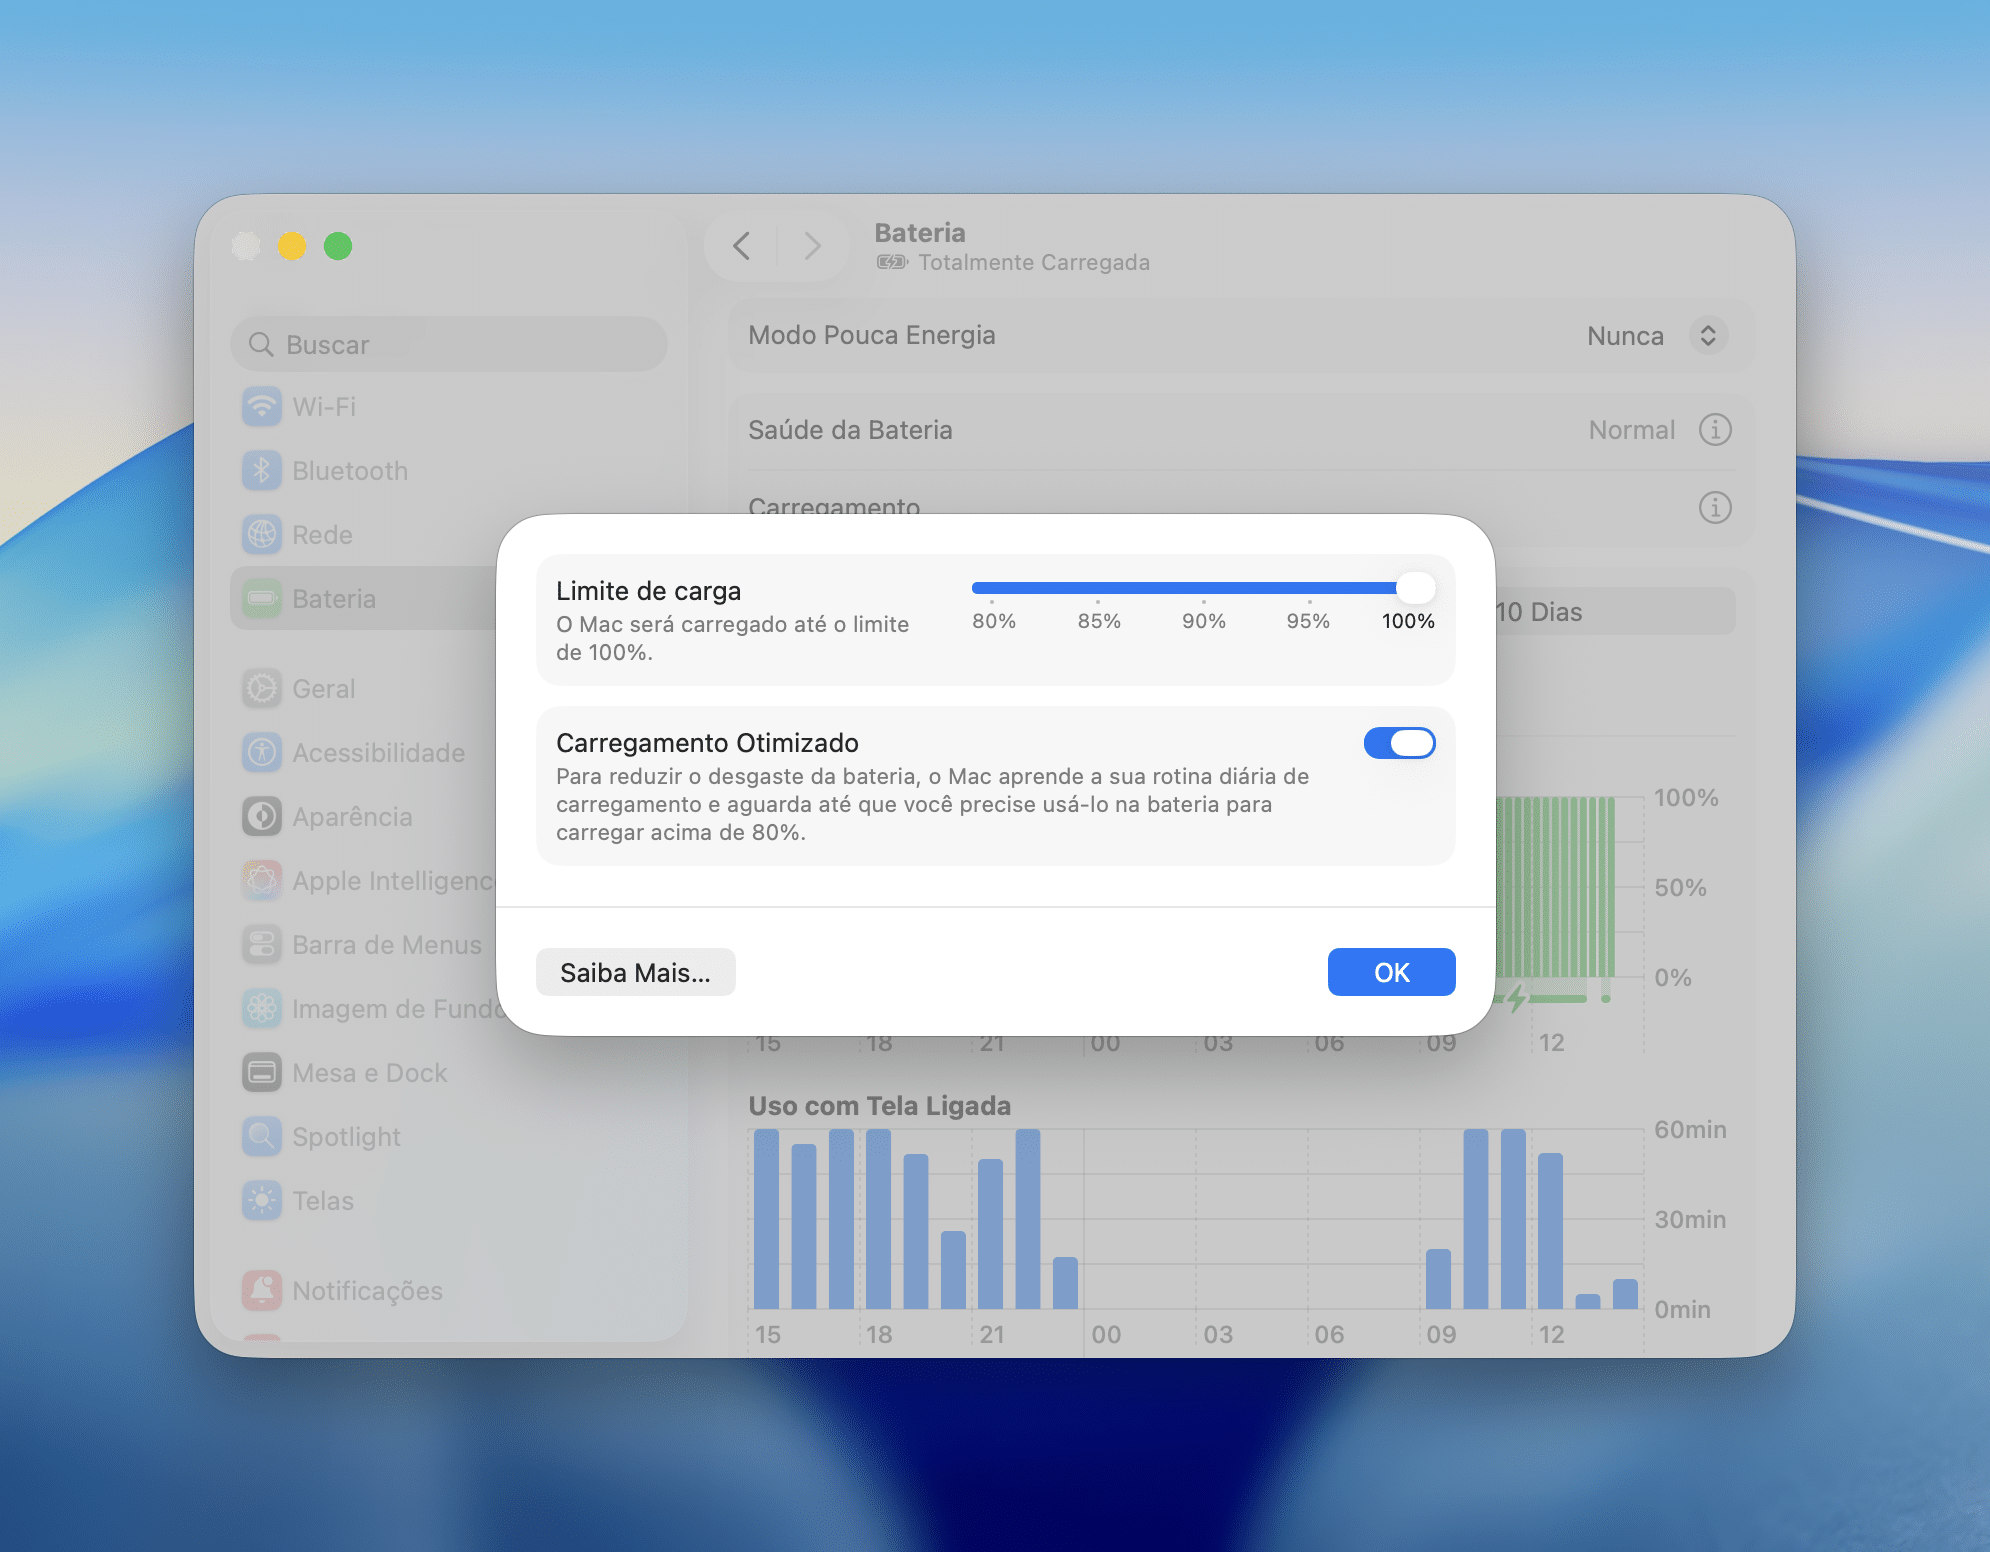Click the Bluetooth sidebar icon

click(x=262, y=471)
